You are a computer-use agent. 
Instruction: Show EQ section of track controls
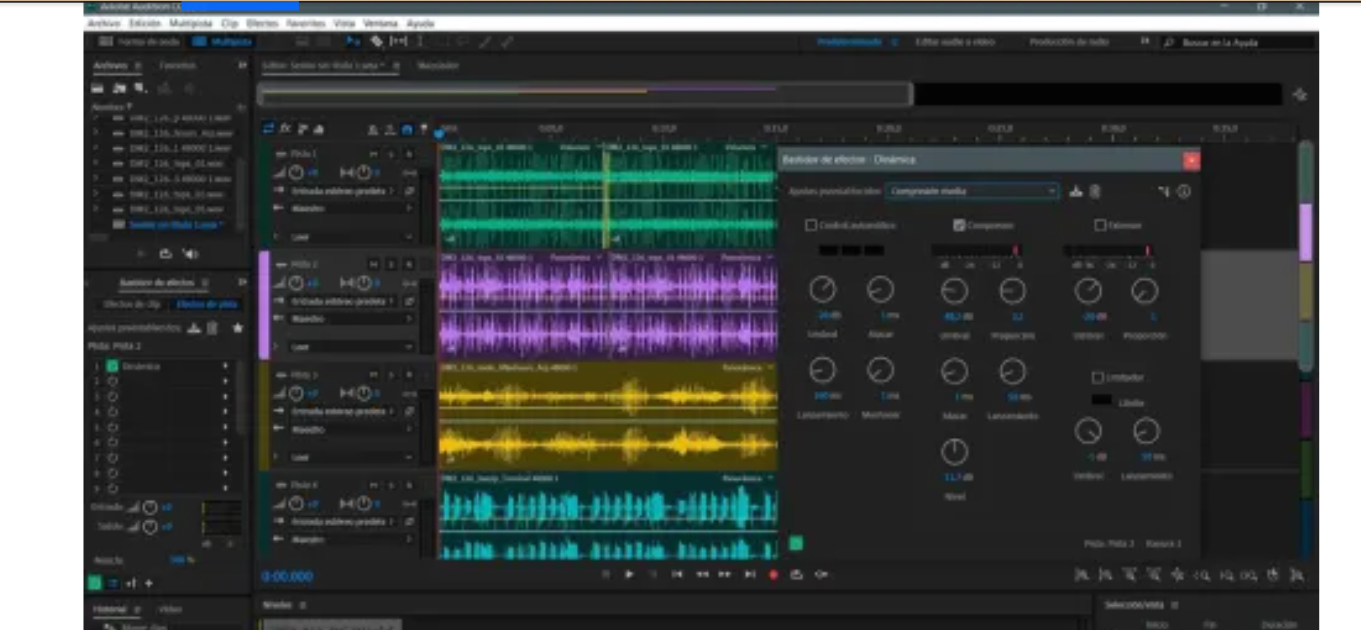319,129
